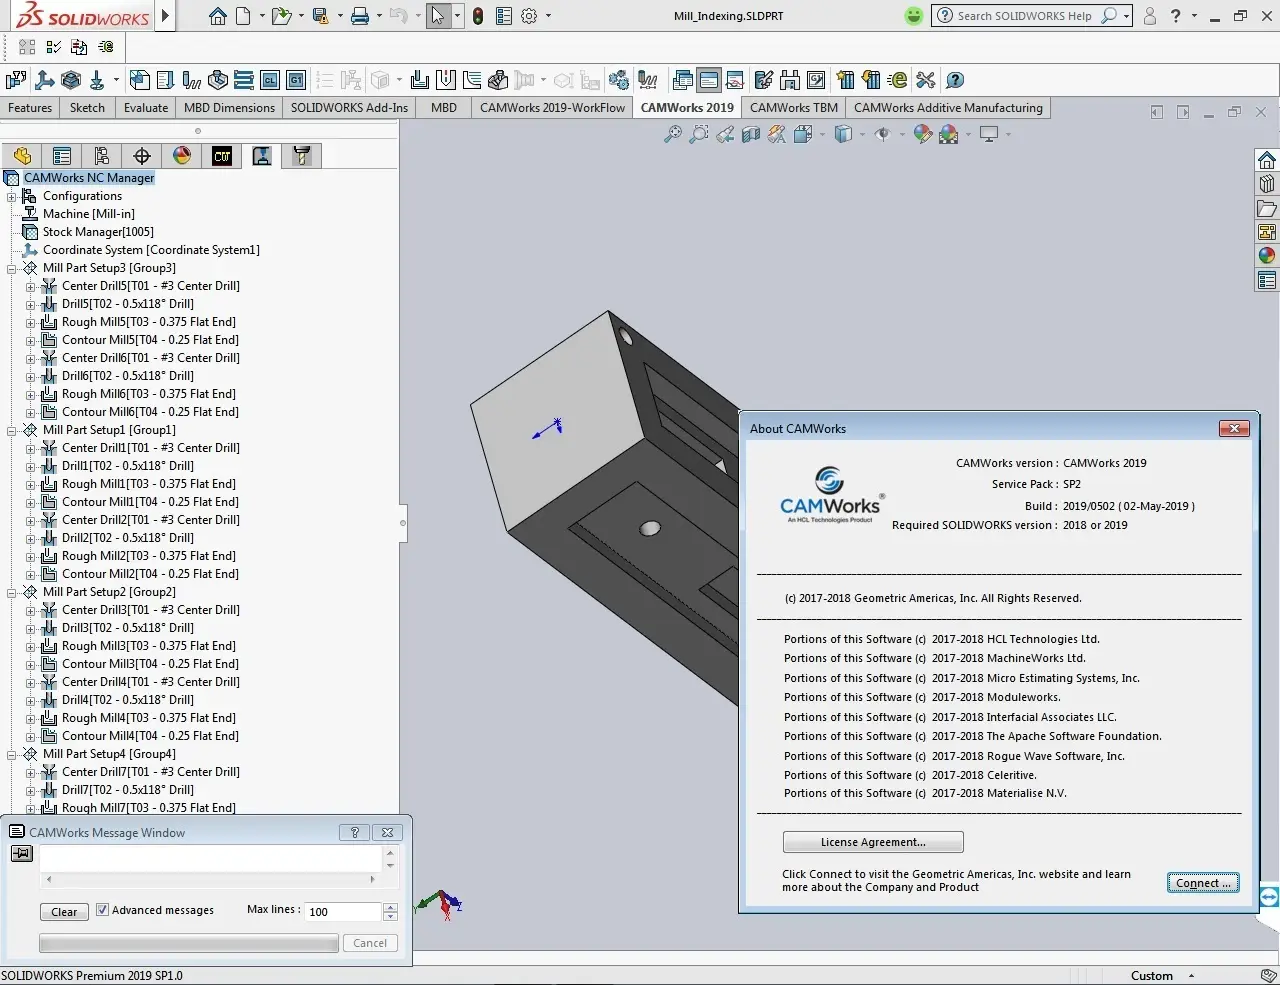This screenshot has height=985, width=1280.
Task: Click the G1 post process toolbar icon
Action: click(x=296, y=80)
